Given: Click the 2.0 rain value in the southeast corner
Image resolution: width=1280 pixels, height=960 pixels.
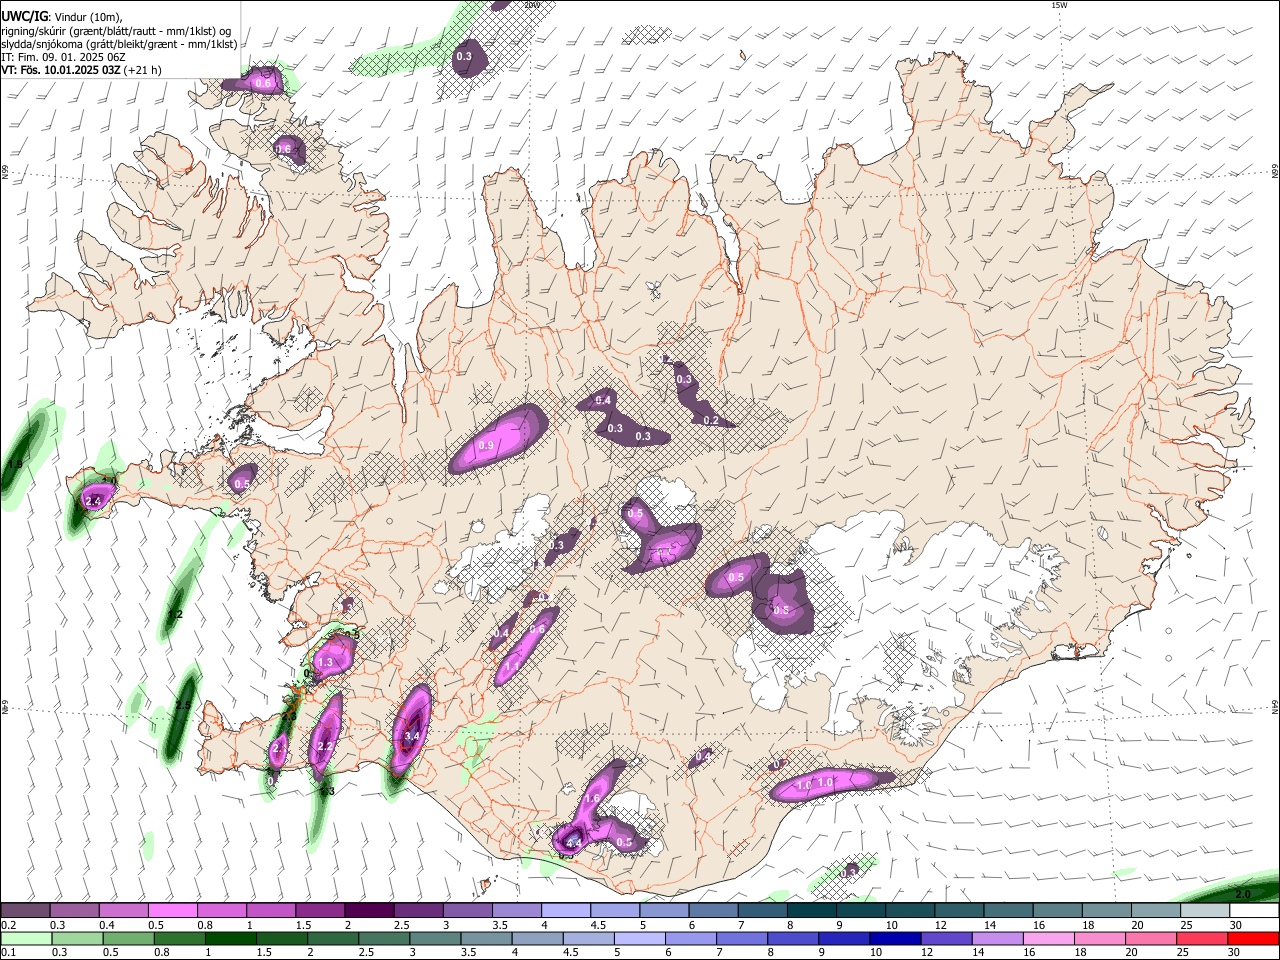Looking at the screenshot, I should click(x=1243, y=894).
